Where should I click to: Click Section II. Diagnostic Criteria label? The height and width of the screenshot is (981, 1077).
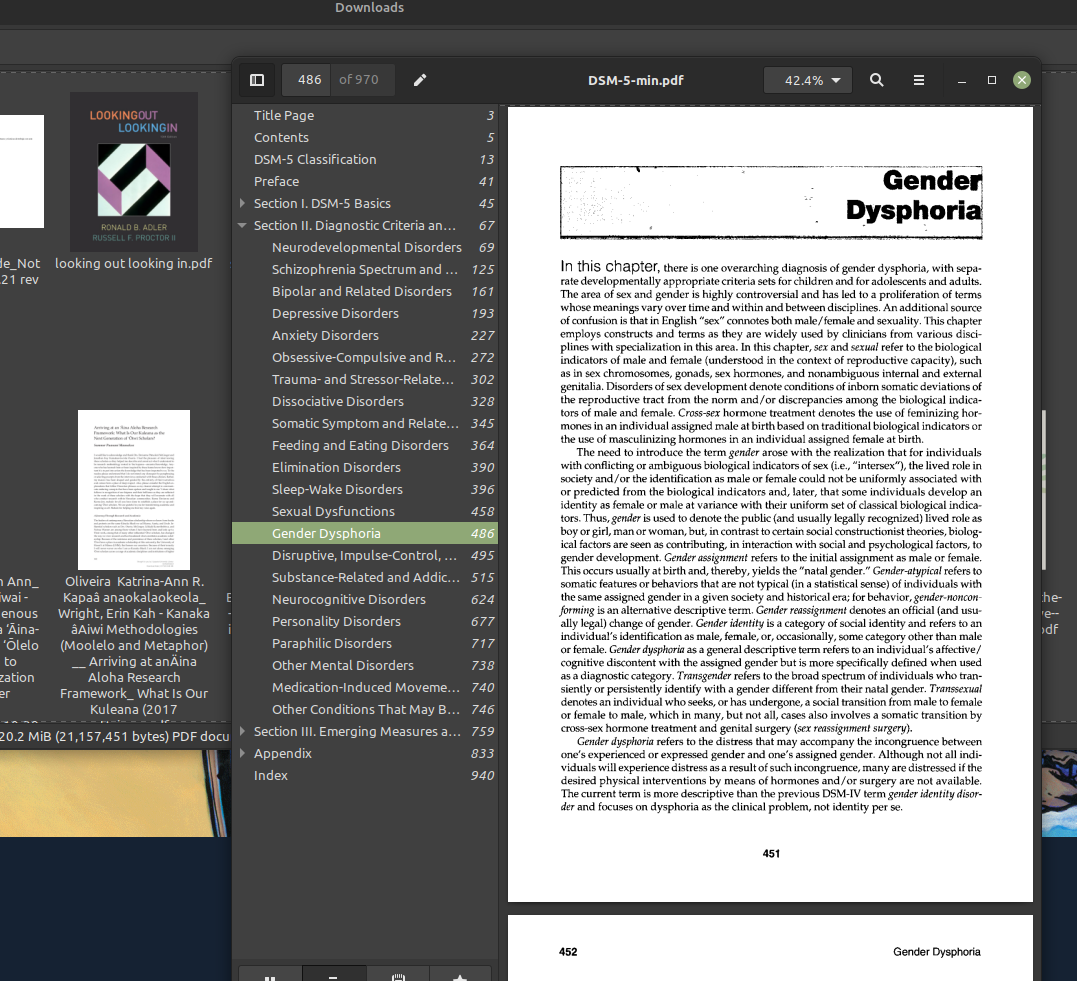pos(354,225)
